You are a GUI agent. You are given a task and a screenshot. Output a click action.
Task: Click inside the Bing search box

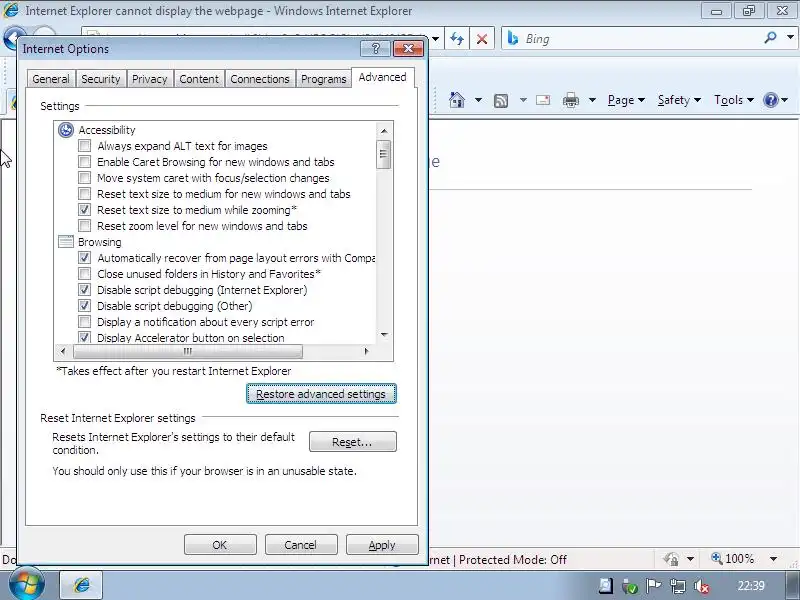643,39
